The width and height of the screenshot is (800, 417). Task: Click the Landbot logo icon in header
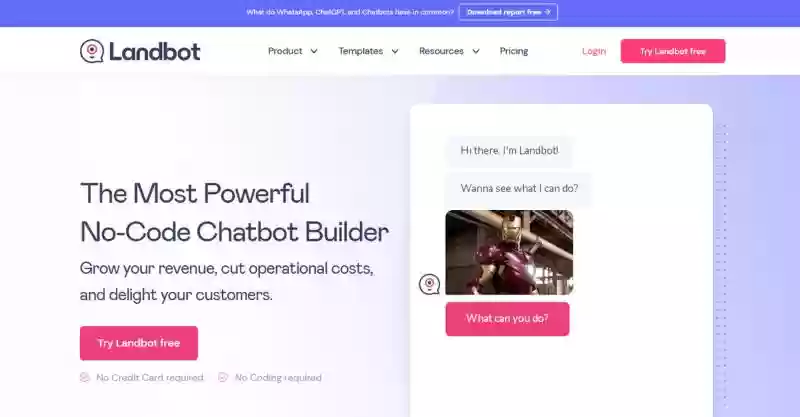pyautogui.click(x=92, y=51)
